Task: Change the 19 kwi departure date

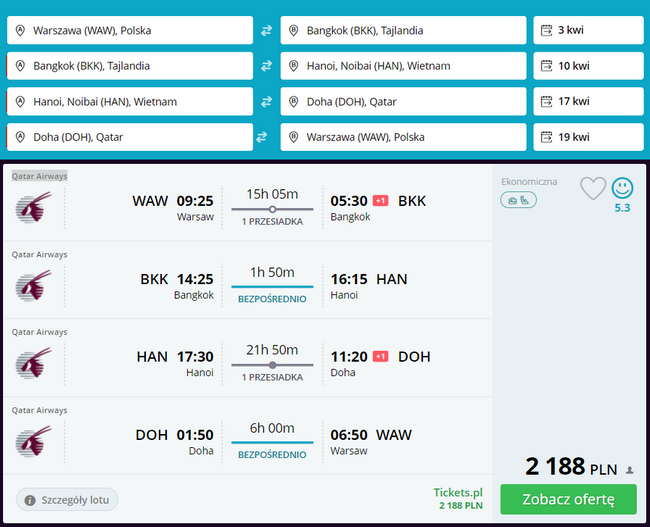Action: tap(588, 137)
